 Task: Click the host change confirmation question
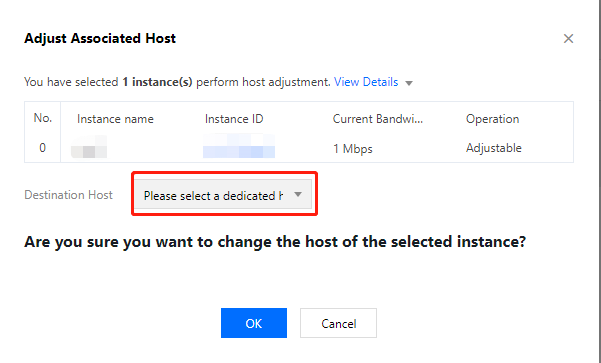275,242
